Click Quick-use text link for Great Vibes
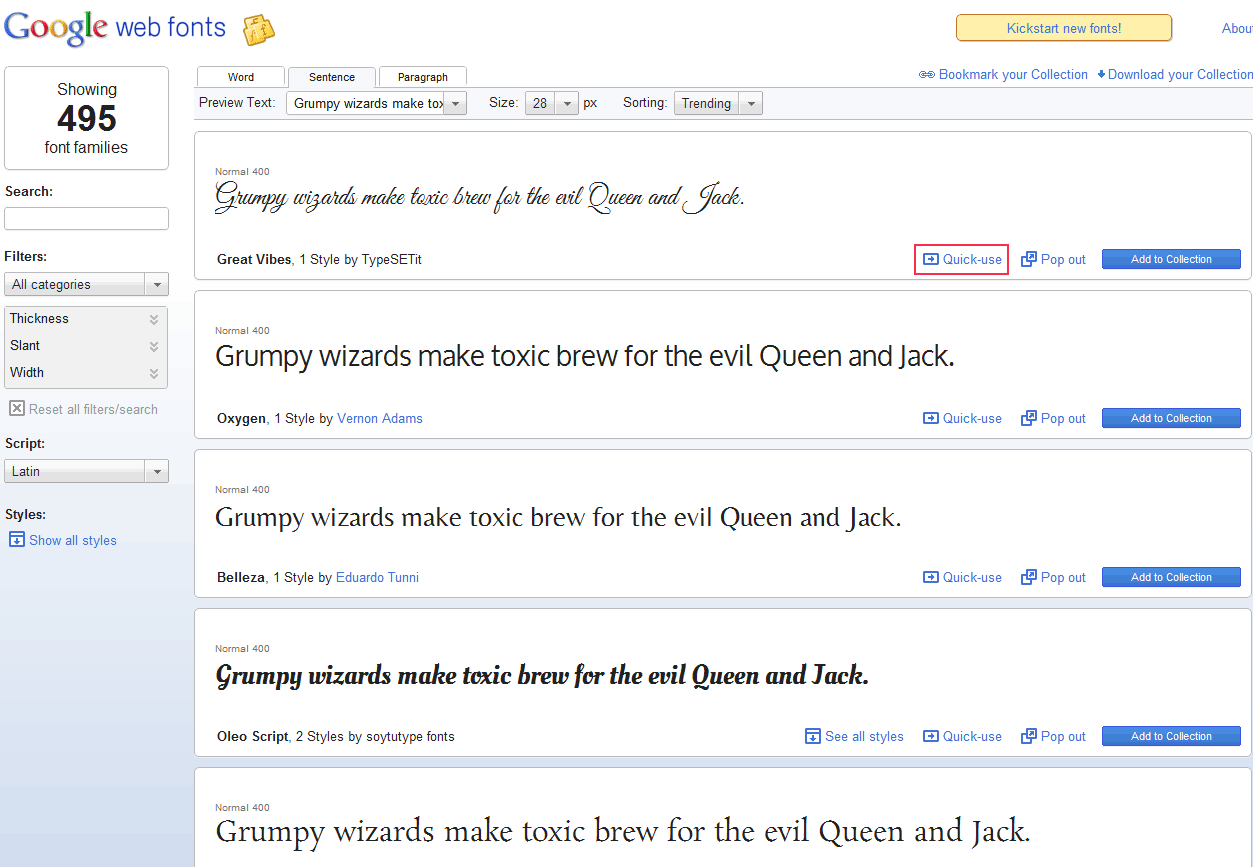 [972, 259]
